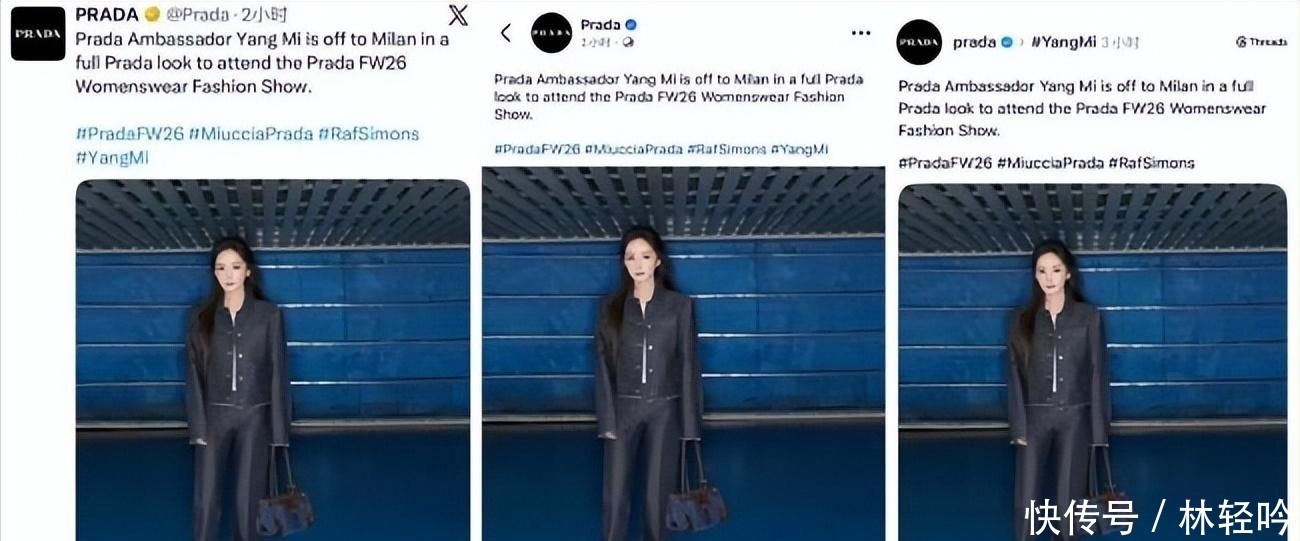
Task: Open the #MiucciaPrada hashtag in X post
Action: pos(251,134)
